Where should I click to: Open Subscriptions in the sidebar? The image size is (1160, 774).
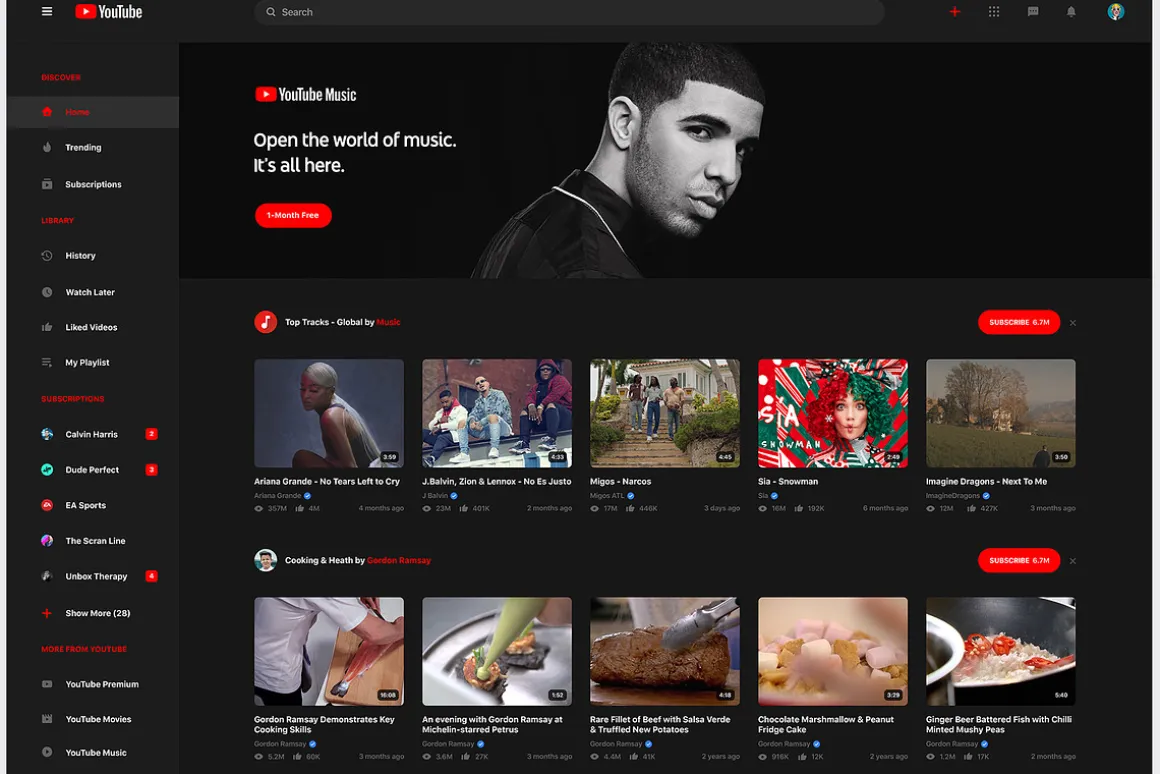(92, 184)
